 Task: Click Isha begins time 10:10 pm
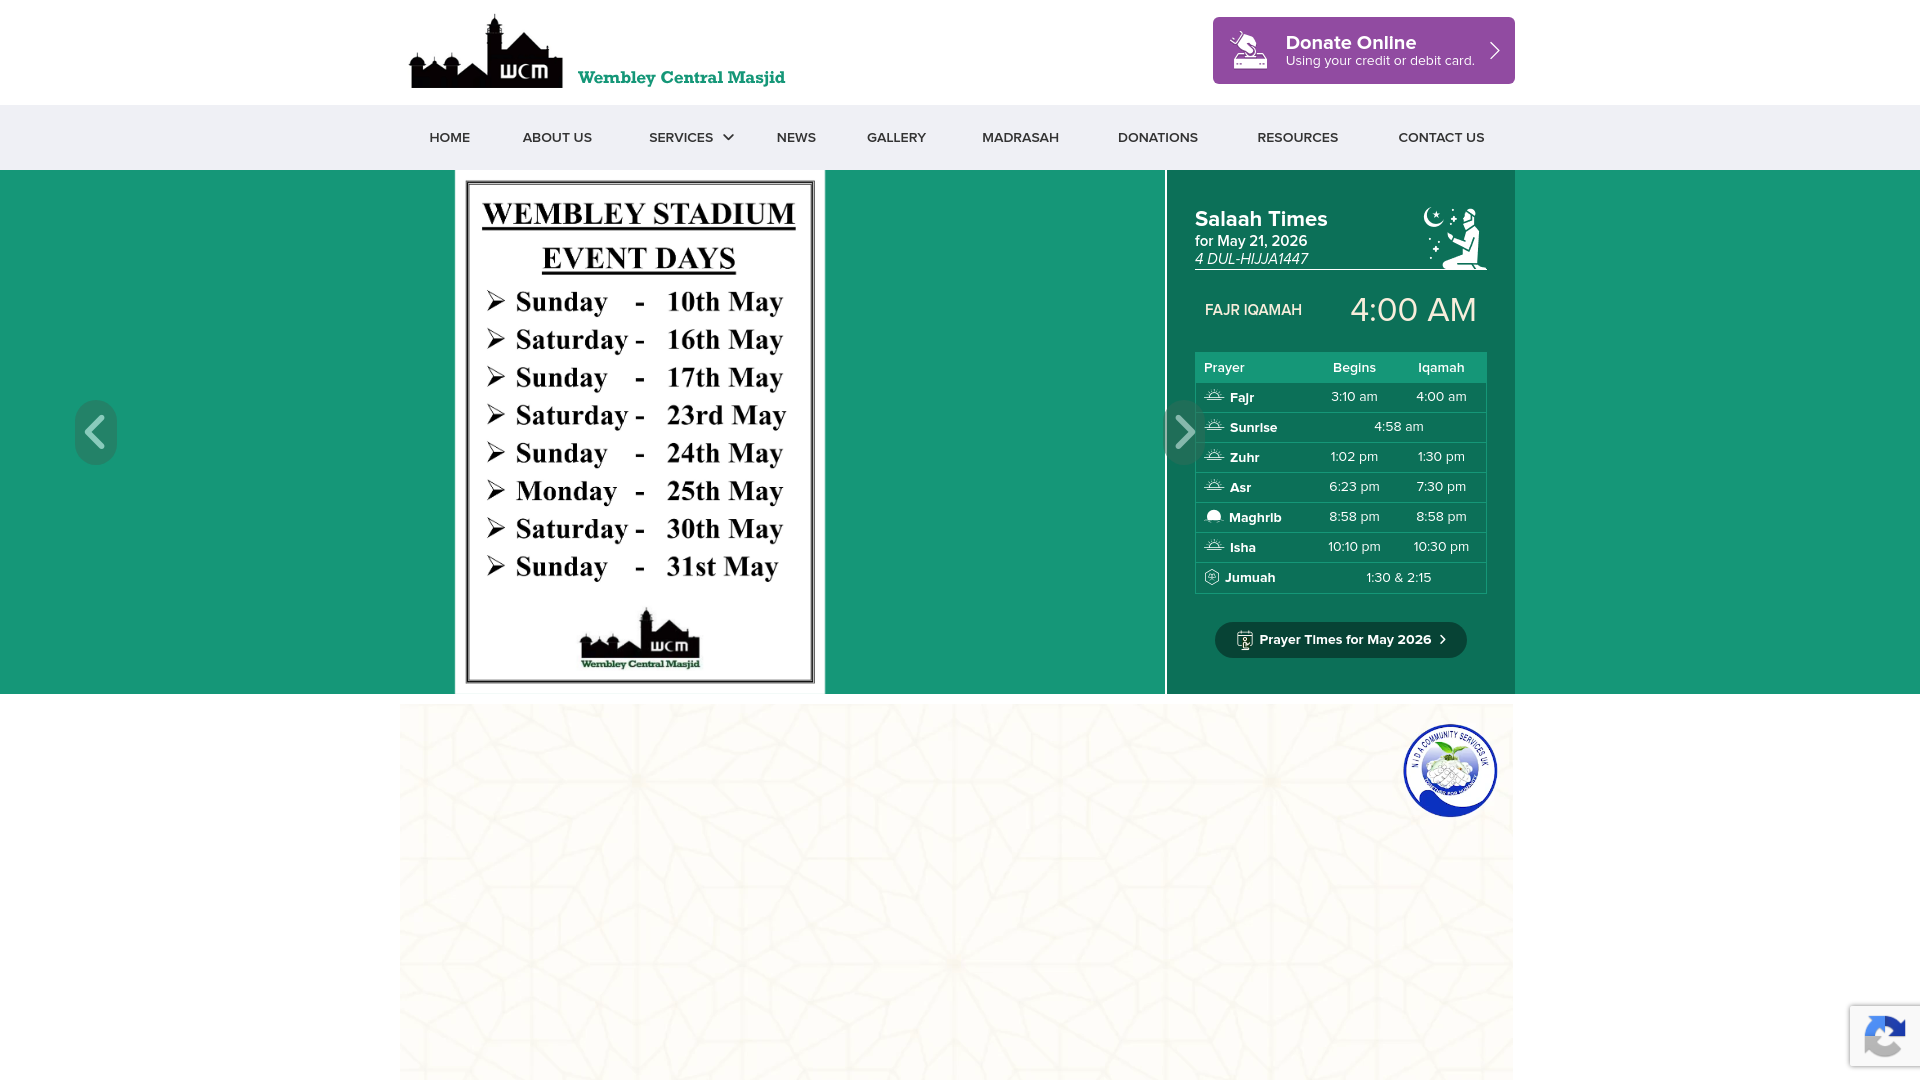click(1354, 547)
